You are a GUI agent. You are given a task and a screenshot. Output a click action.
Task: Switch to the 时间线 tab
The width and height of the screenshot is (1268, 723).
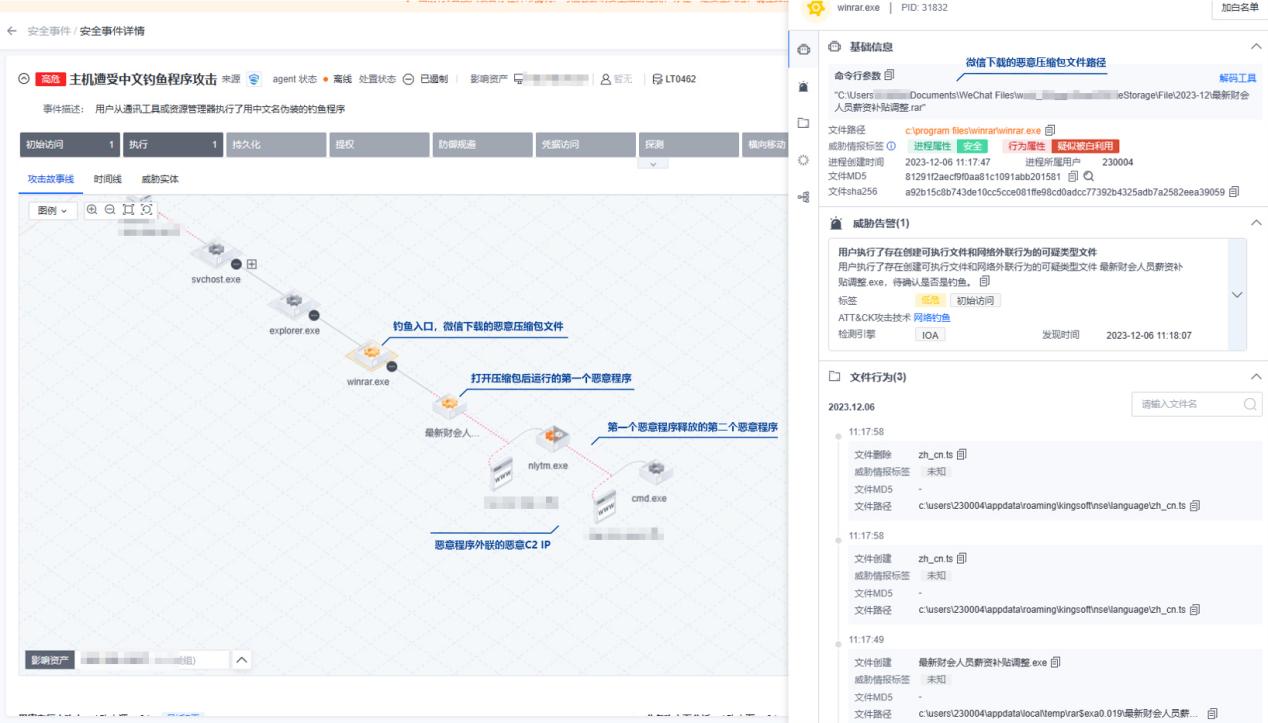click(107, 179)
